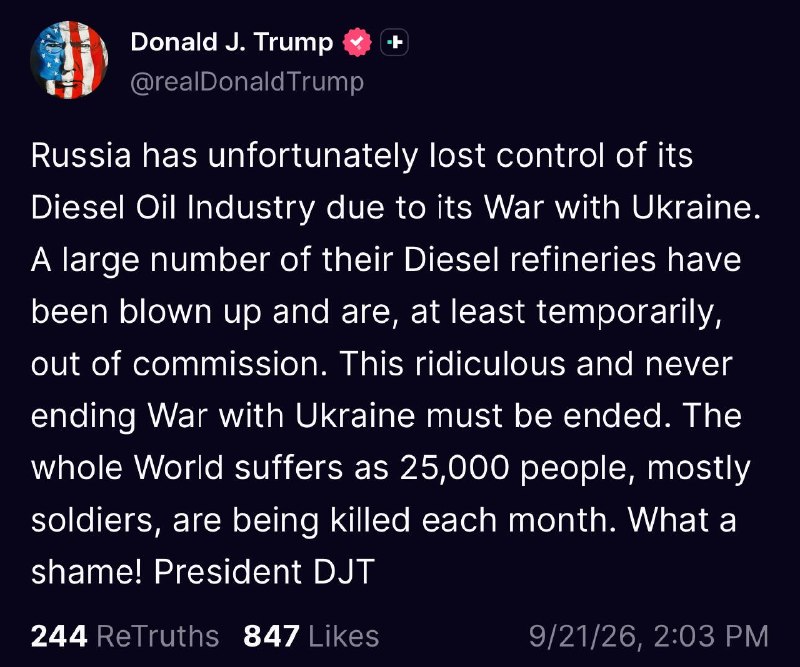Click the phrase 'Diesel Oil Industry'
This screenshot has width=800, height=667.
point(173,208)
